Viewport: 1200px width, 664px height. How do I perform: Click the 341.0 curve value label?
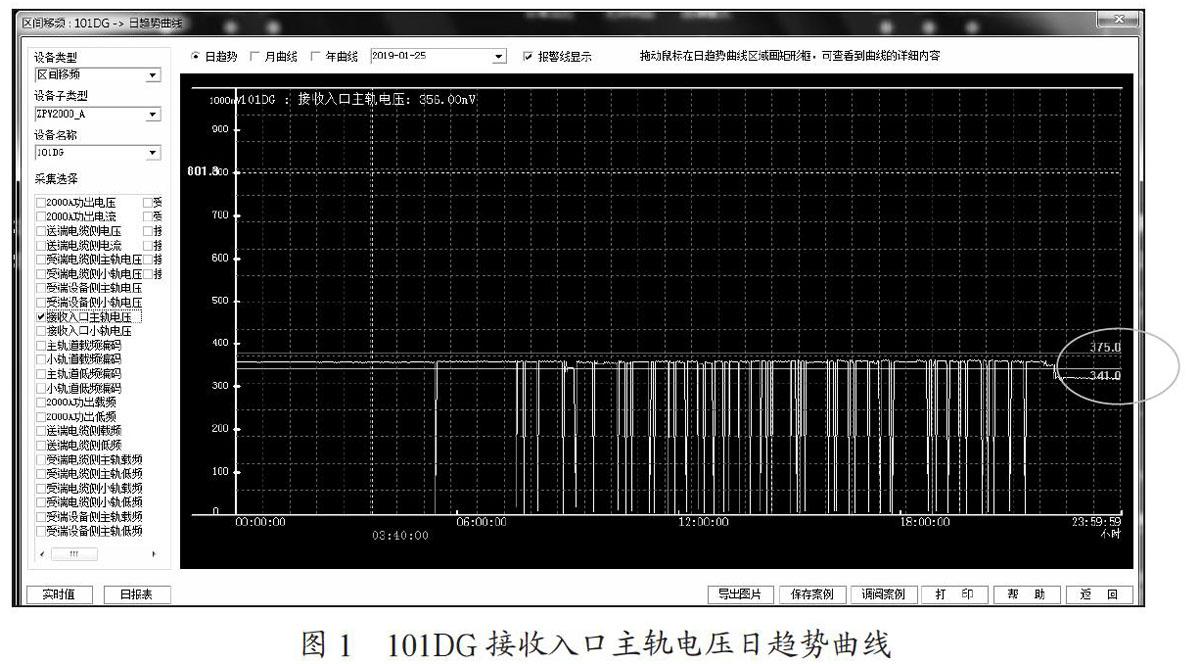[x=1104, y=376]
